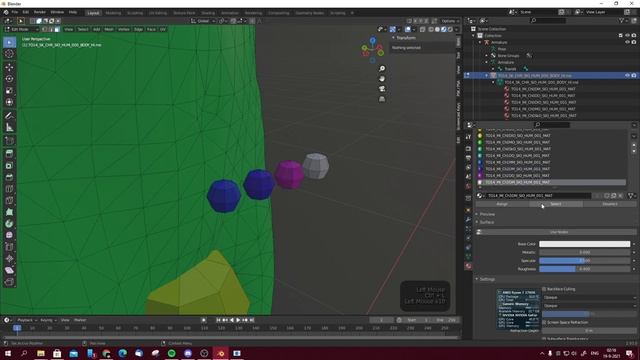This screenshot has width=640, height=360.
Task: Open the Global transform orientation dropdown
Action: pos(202,21)
